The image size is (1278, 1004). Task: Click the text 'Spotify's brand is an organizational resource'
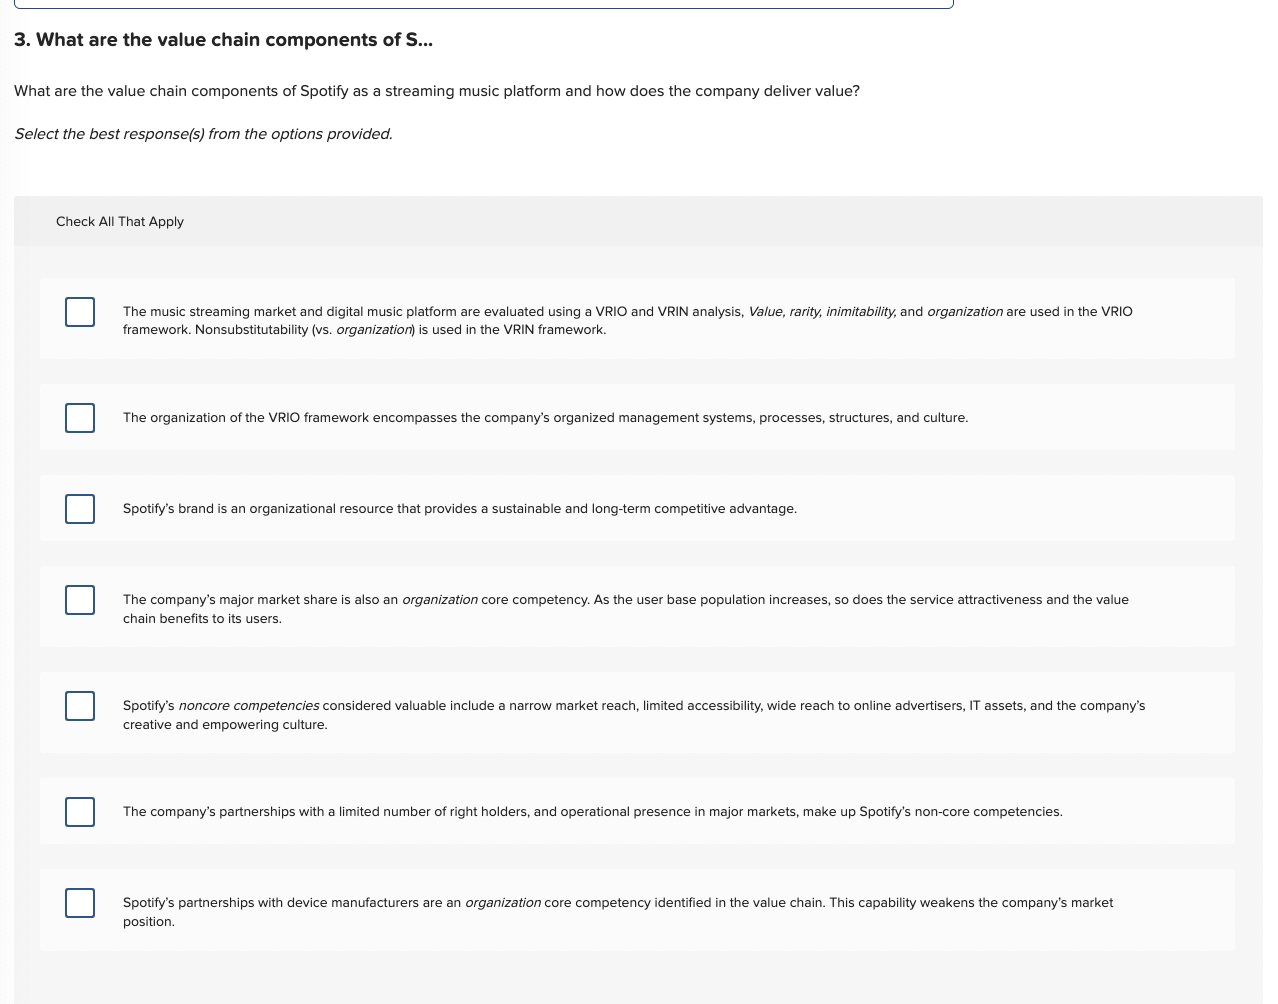(x=460, y=509)
